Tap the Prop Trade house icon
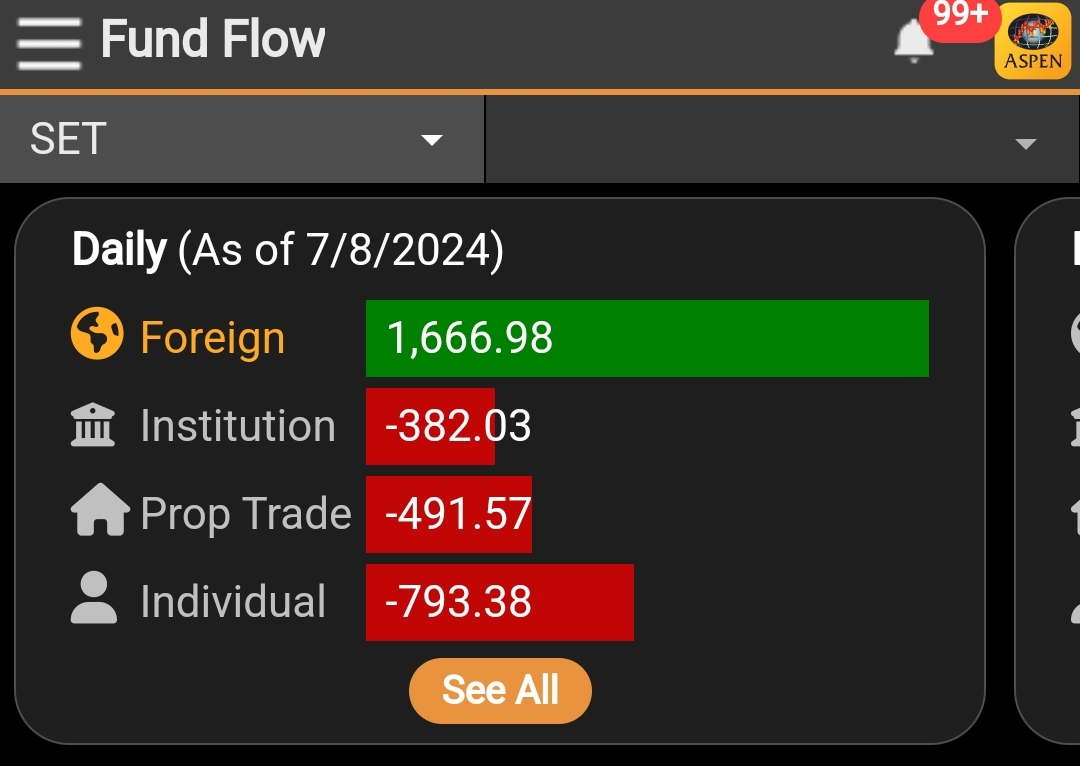 [99, 513]
